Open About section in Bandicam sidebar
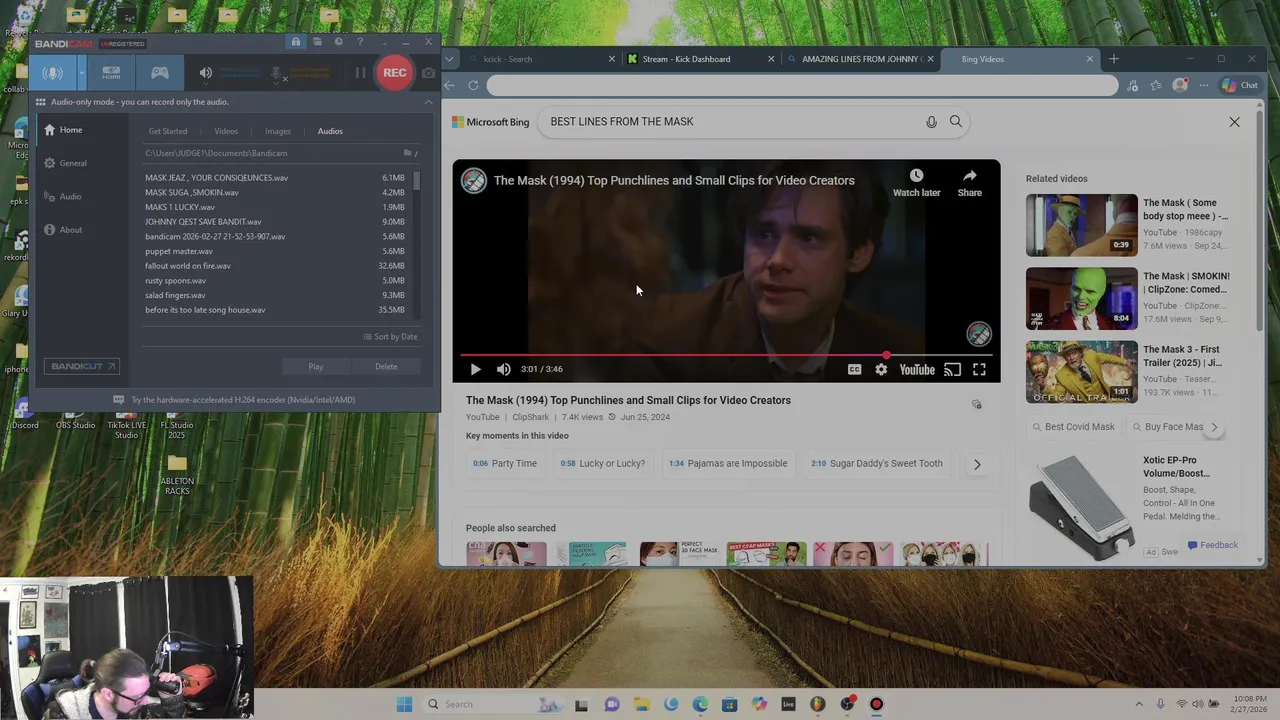The height and width of the screenshot is (720, 1280). click(70, 230)
